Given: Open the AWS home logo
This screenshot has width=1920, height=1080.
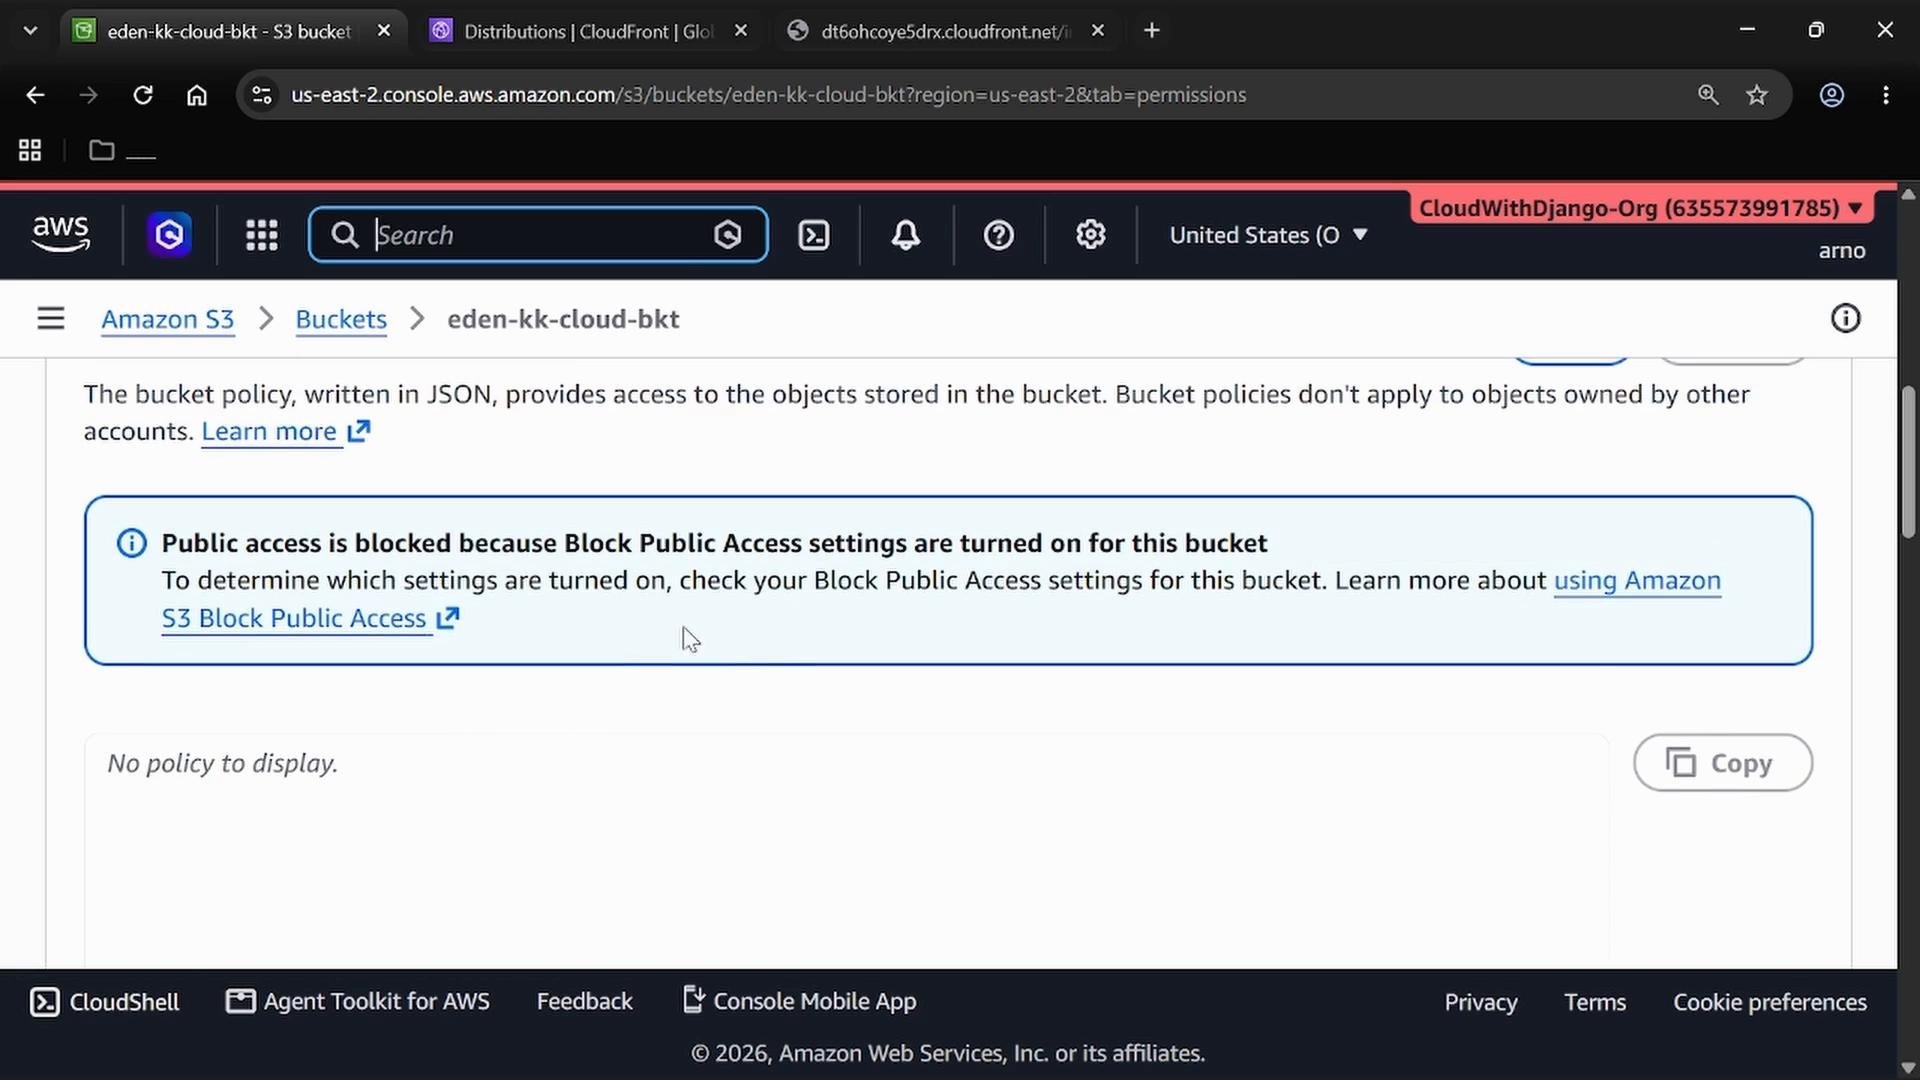Looking at the screenshot, I should click(61, 235).
